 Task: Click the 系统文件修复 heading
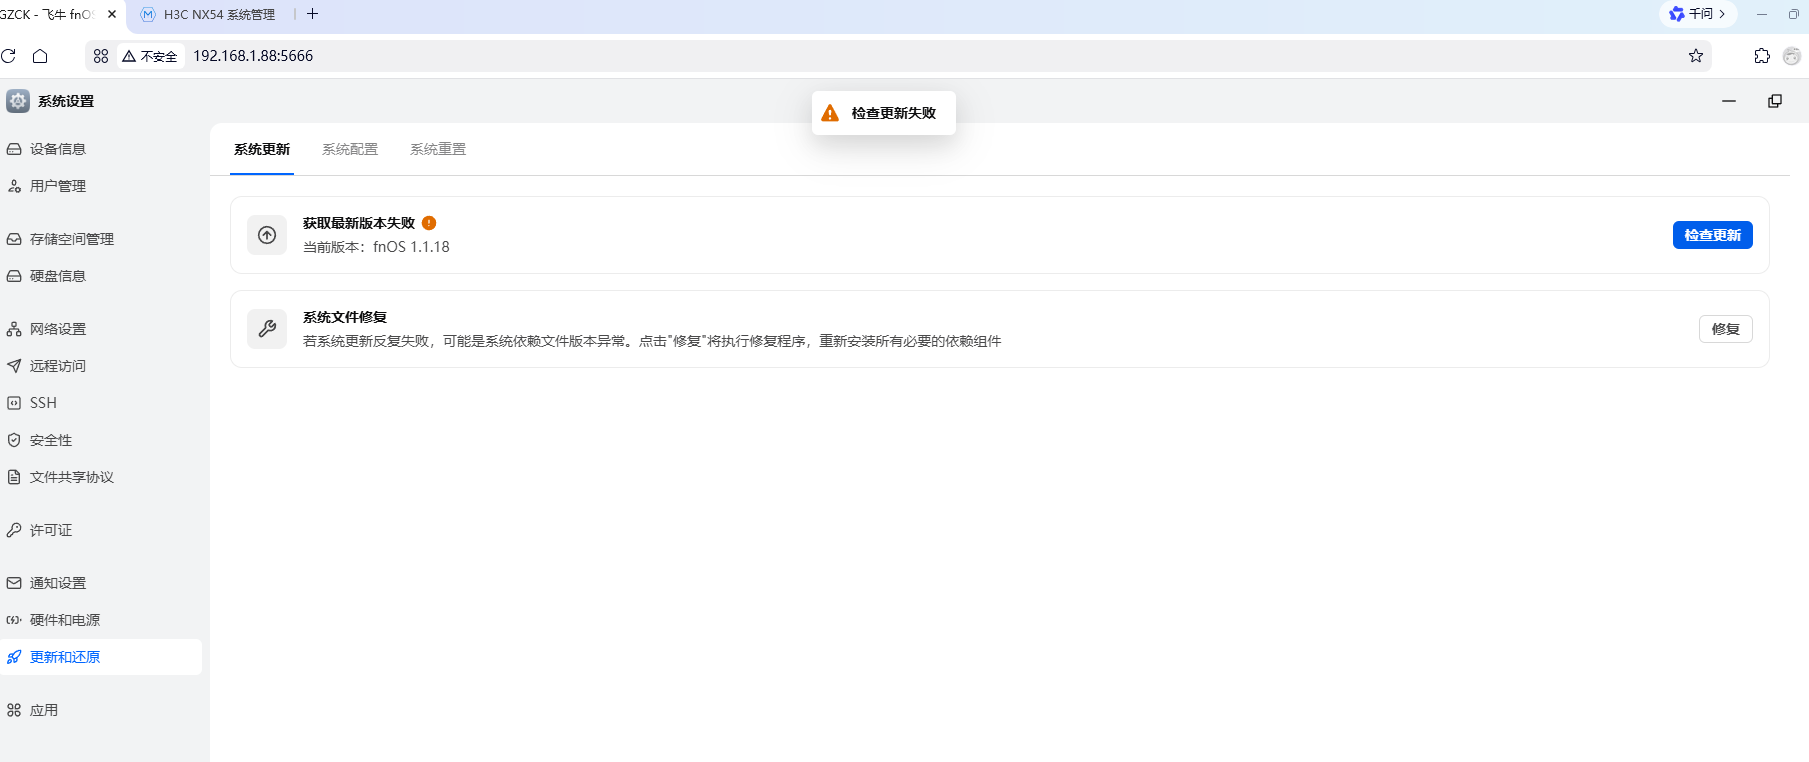(x=345, y=317)
